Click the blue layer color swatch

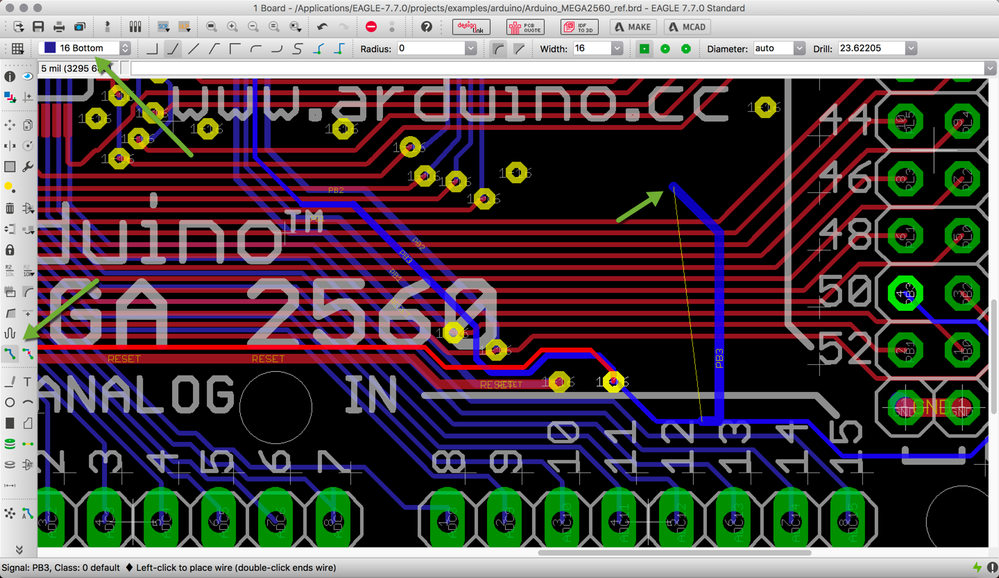pyautogui.click(x=50, y=48)
